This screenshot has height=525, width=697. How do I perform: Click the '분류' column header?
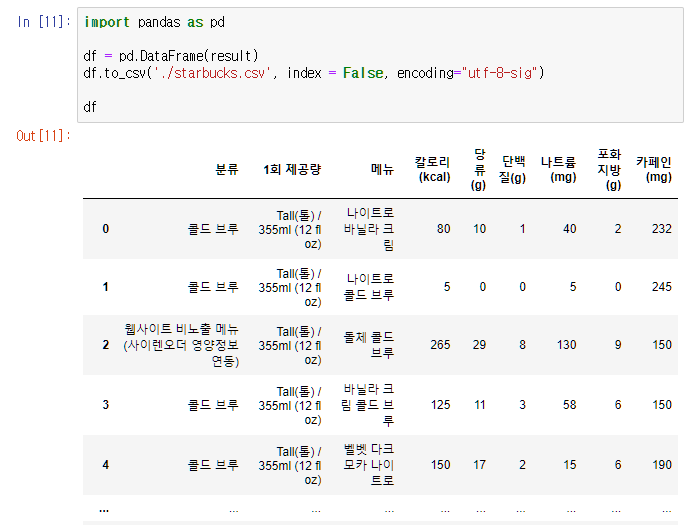[227, 169]
